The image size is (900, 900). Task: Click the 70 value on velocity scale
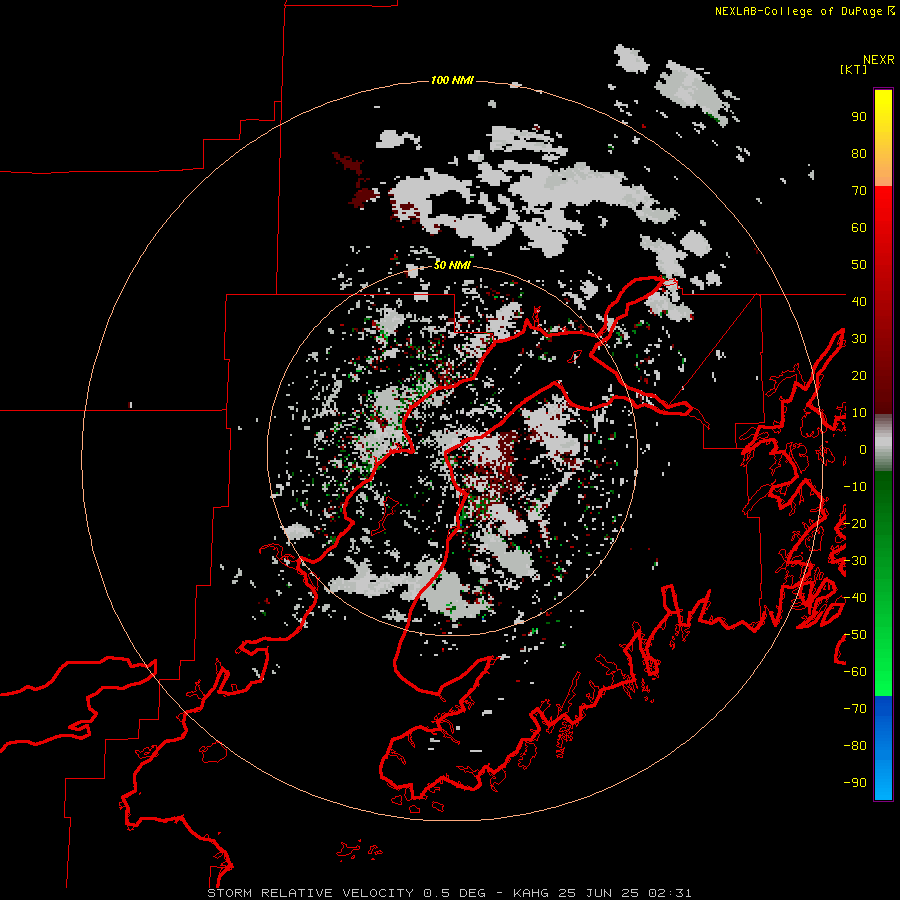pyautogui.click(x=859, y=191)
